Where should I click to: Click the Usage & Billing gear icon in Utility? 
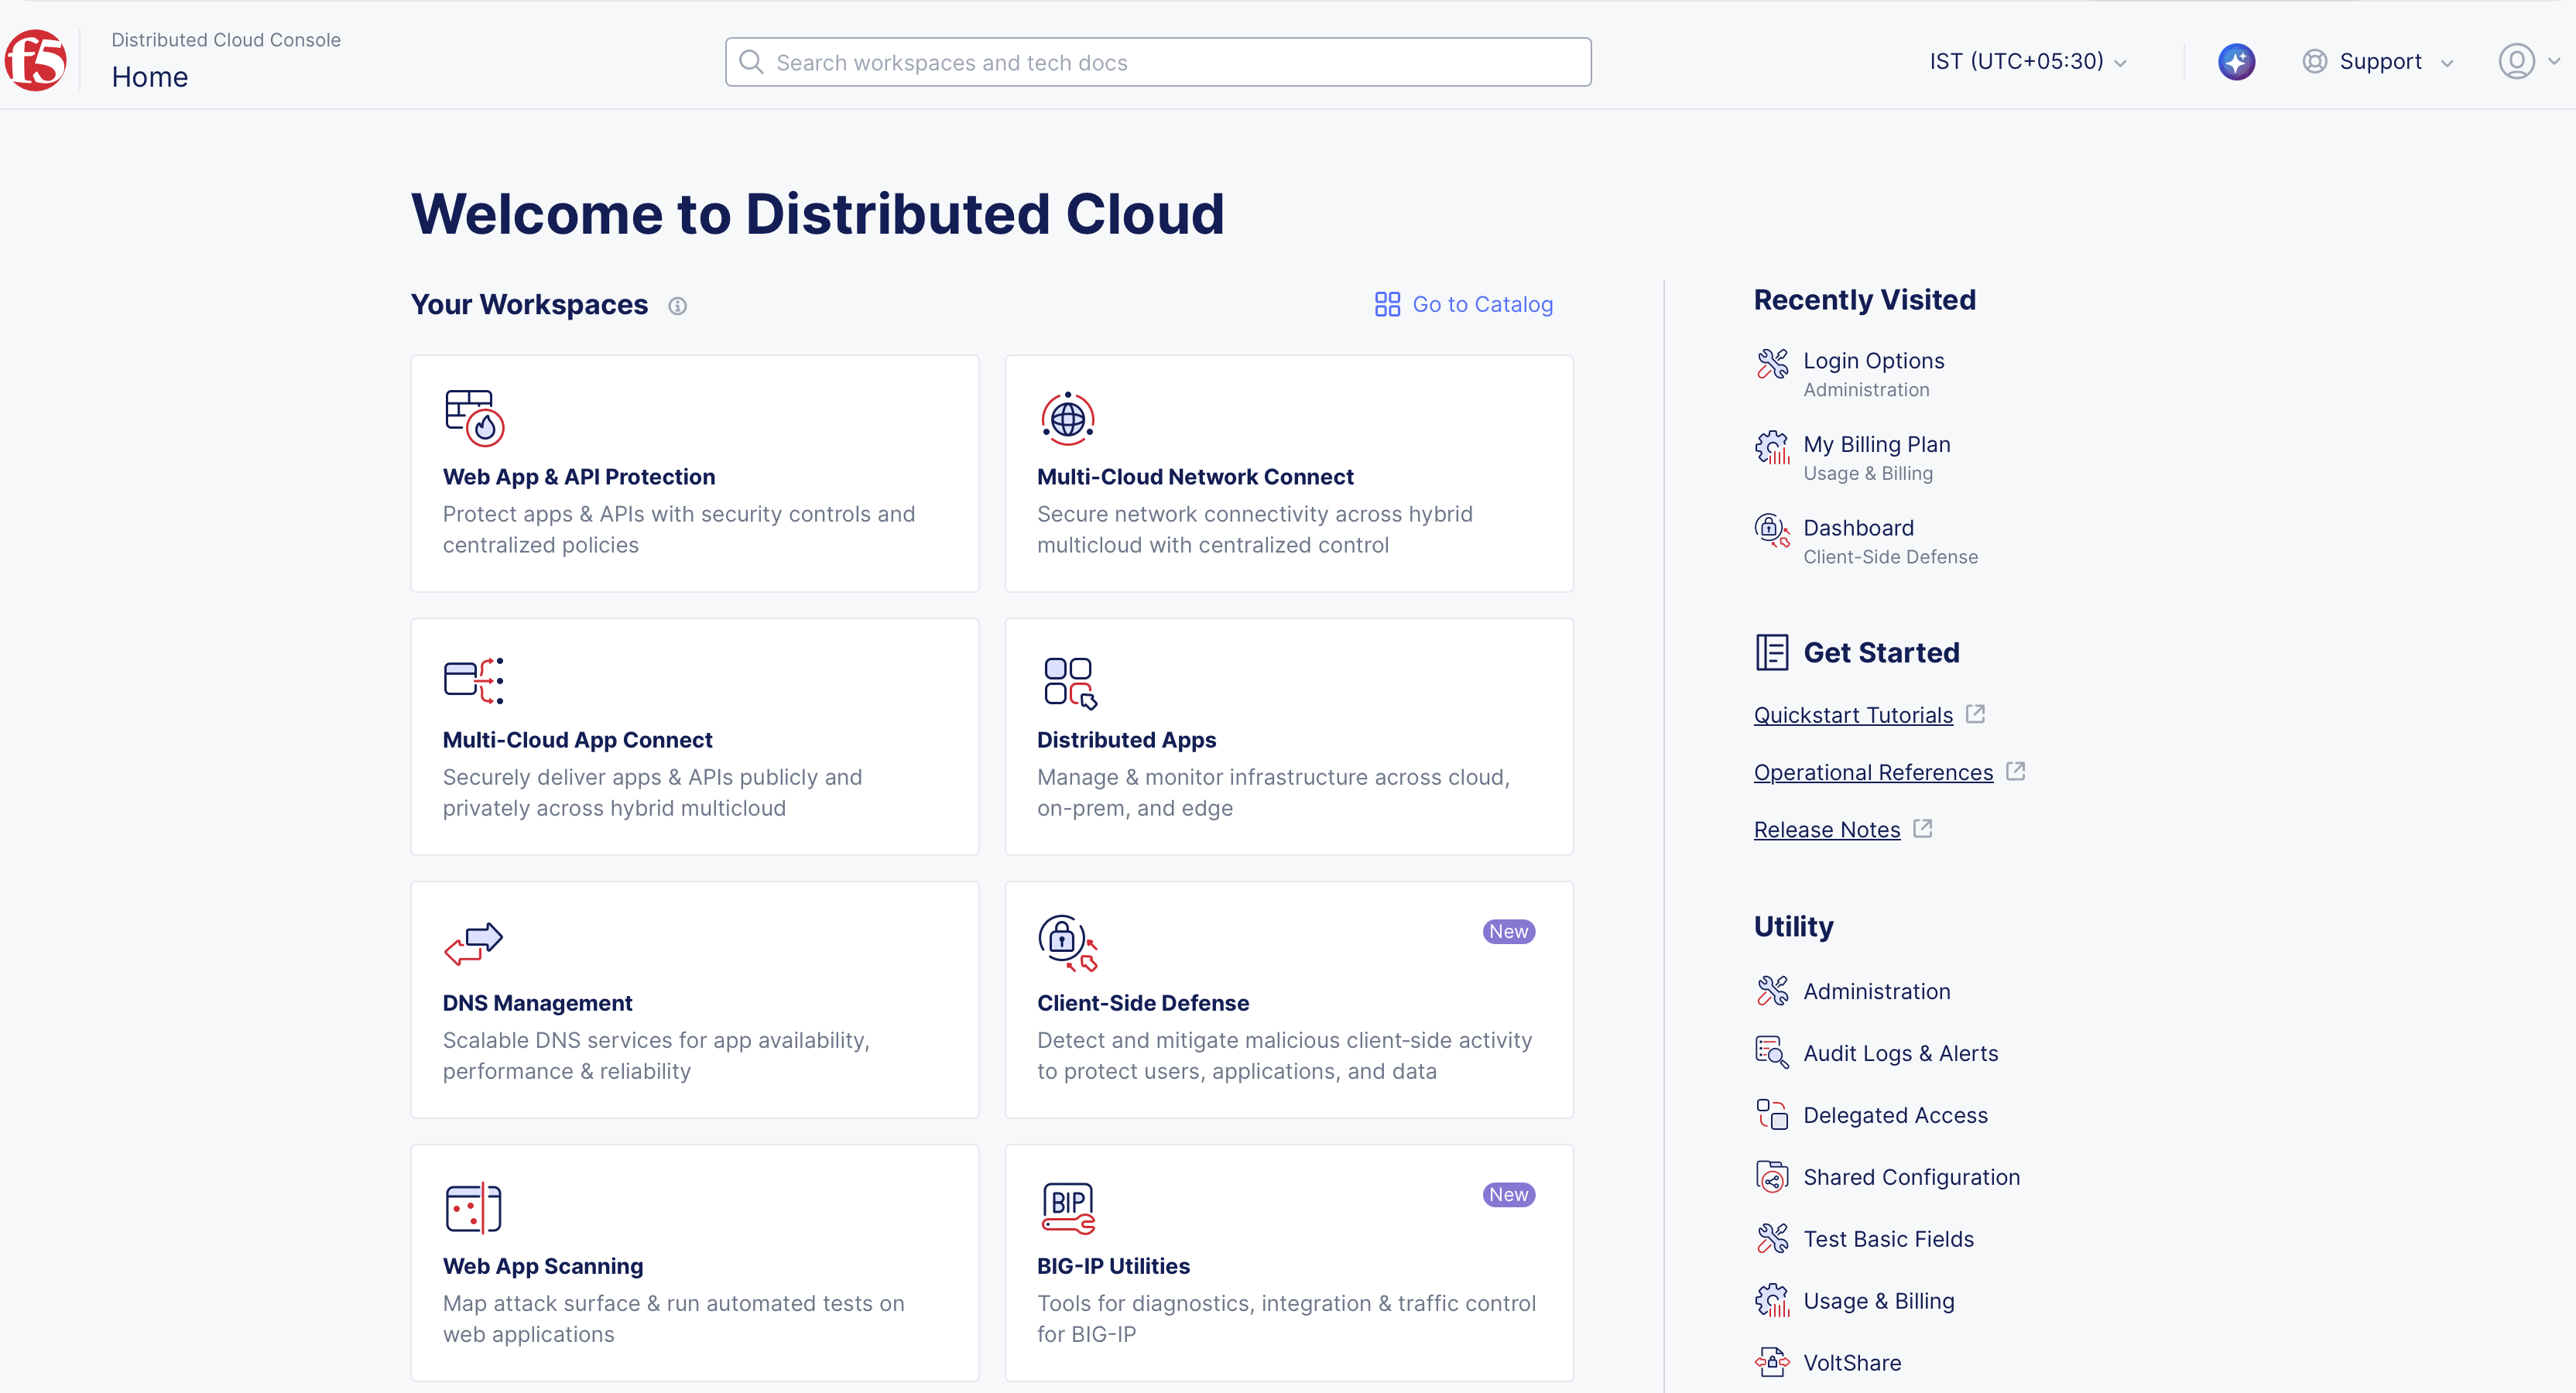point(1772,1301)
